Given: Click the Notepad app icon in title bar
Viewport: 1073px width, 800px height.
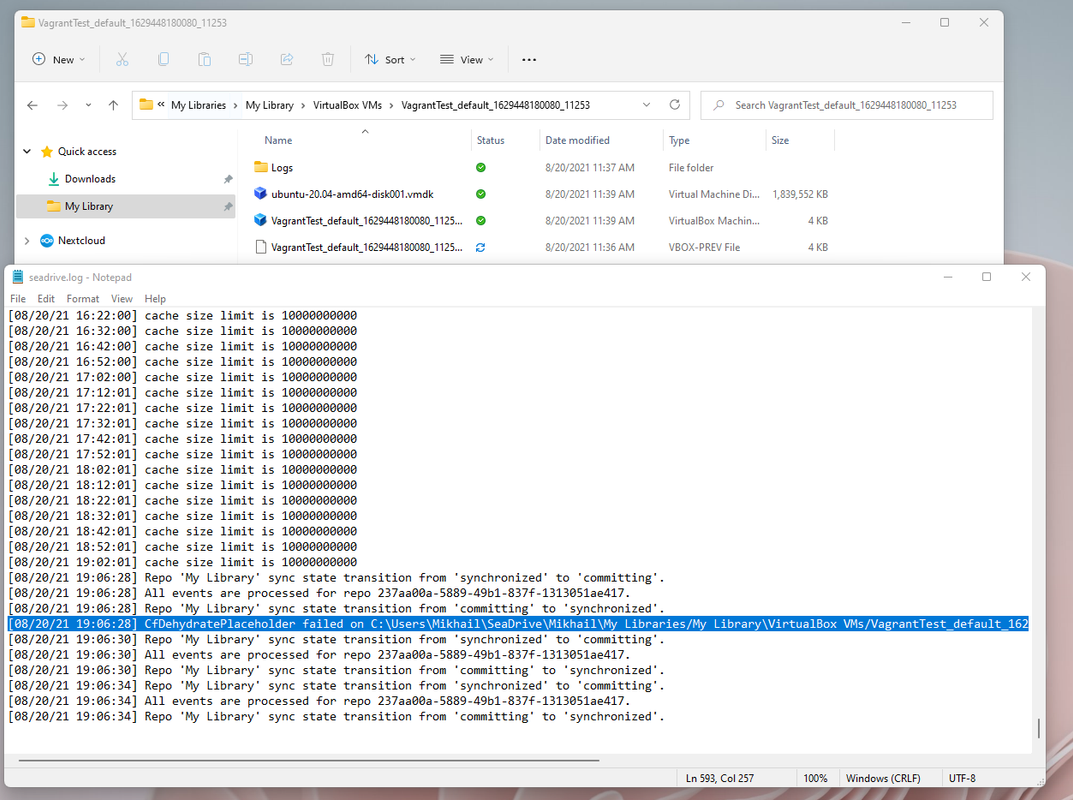Looking at the screenshot, I should [x=18, y=277].
